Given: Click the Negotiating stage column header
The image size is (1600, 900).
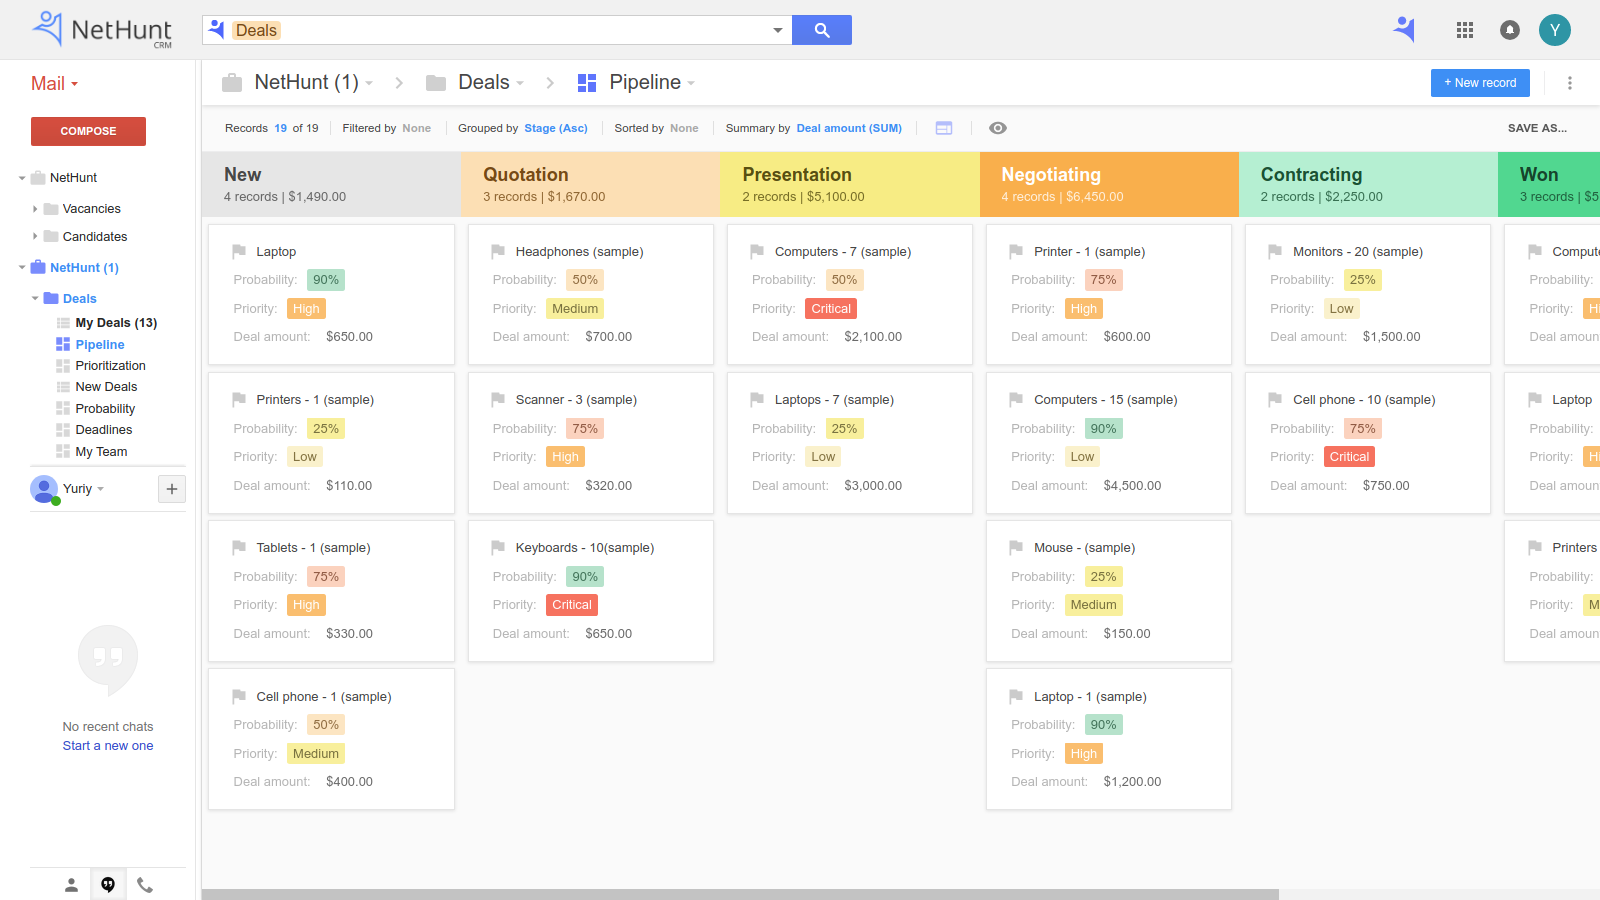Looking at the screenshot, I should [x=1109, y=184].
